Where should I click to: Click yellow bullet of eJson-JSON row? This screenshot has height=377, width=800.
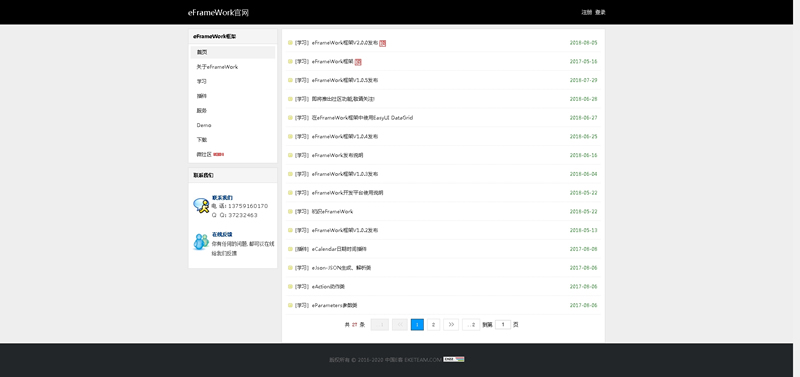[290, 268]
